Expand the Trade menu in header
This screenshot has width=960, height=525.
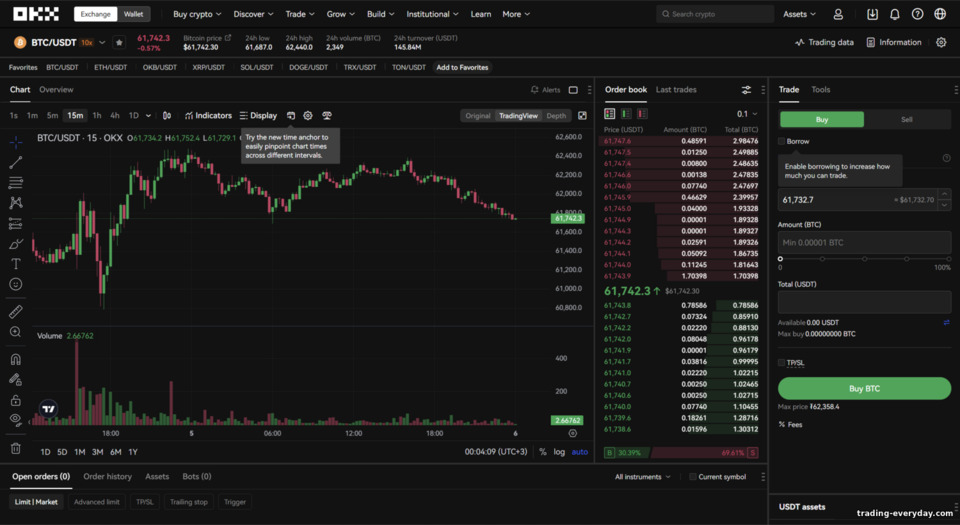tap(300, 14)
